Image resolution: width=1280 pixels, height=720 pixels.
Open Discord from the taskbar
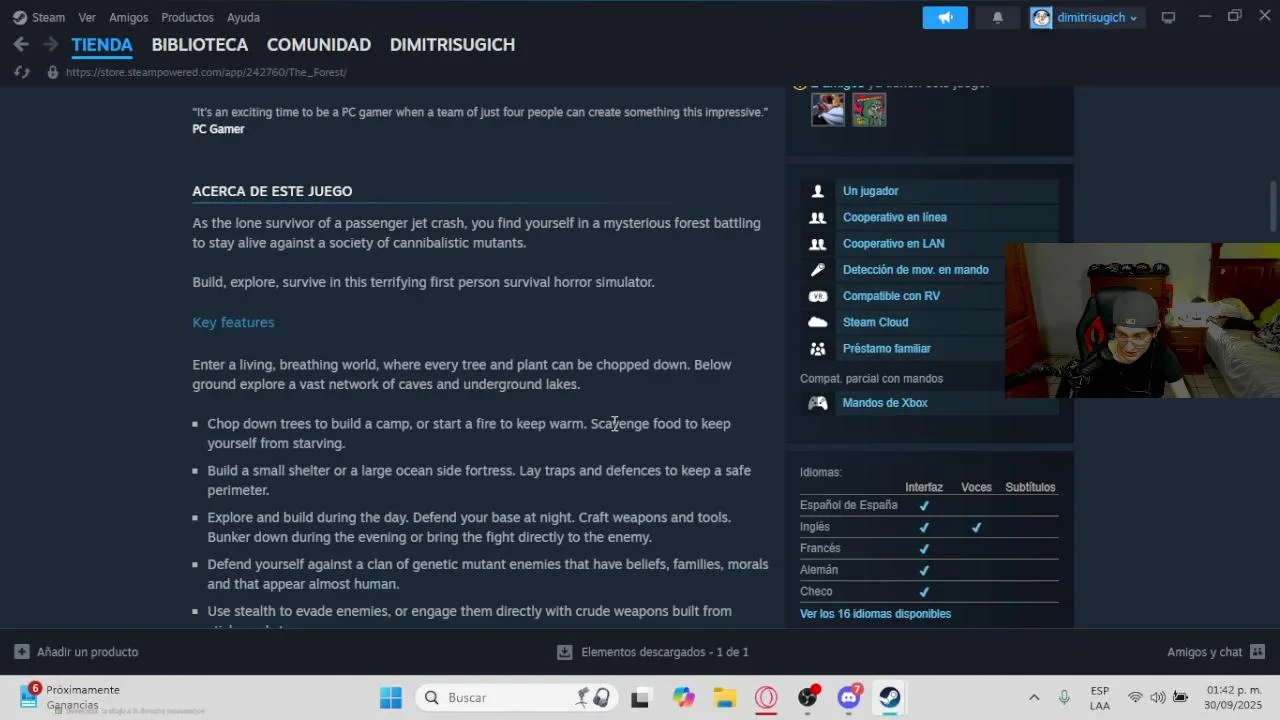[x=849, y=698]
